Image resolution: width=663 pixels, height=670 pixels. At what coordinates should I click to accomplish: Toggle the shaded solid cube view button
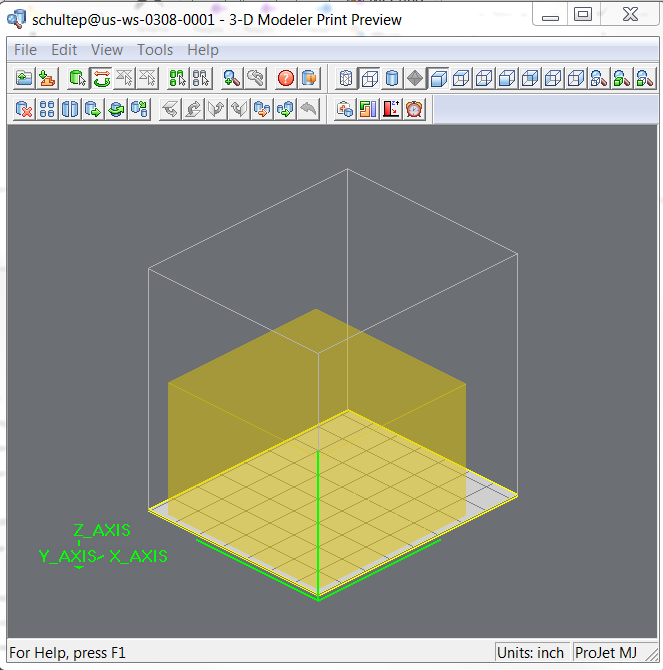point(438,78)
